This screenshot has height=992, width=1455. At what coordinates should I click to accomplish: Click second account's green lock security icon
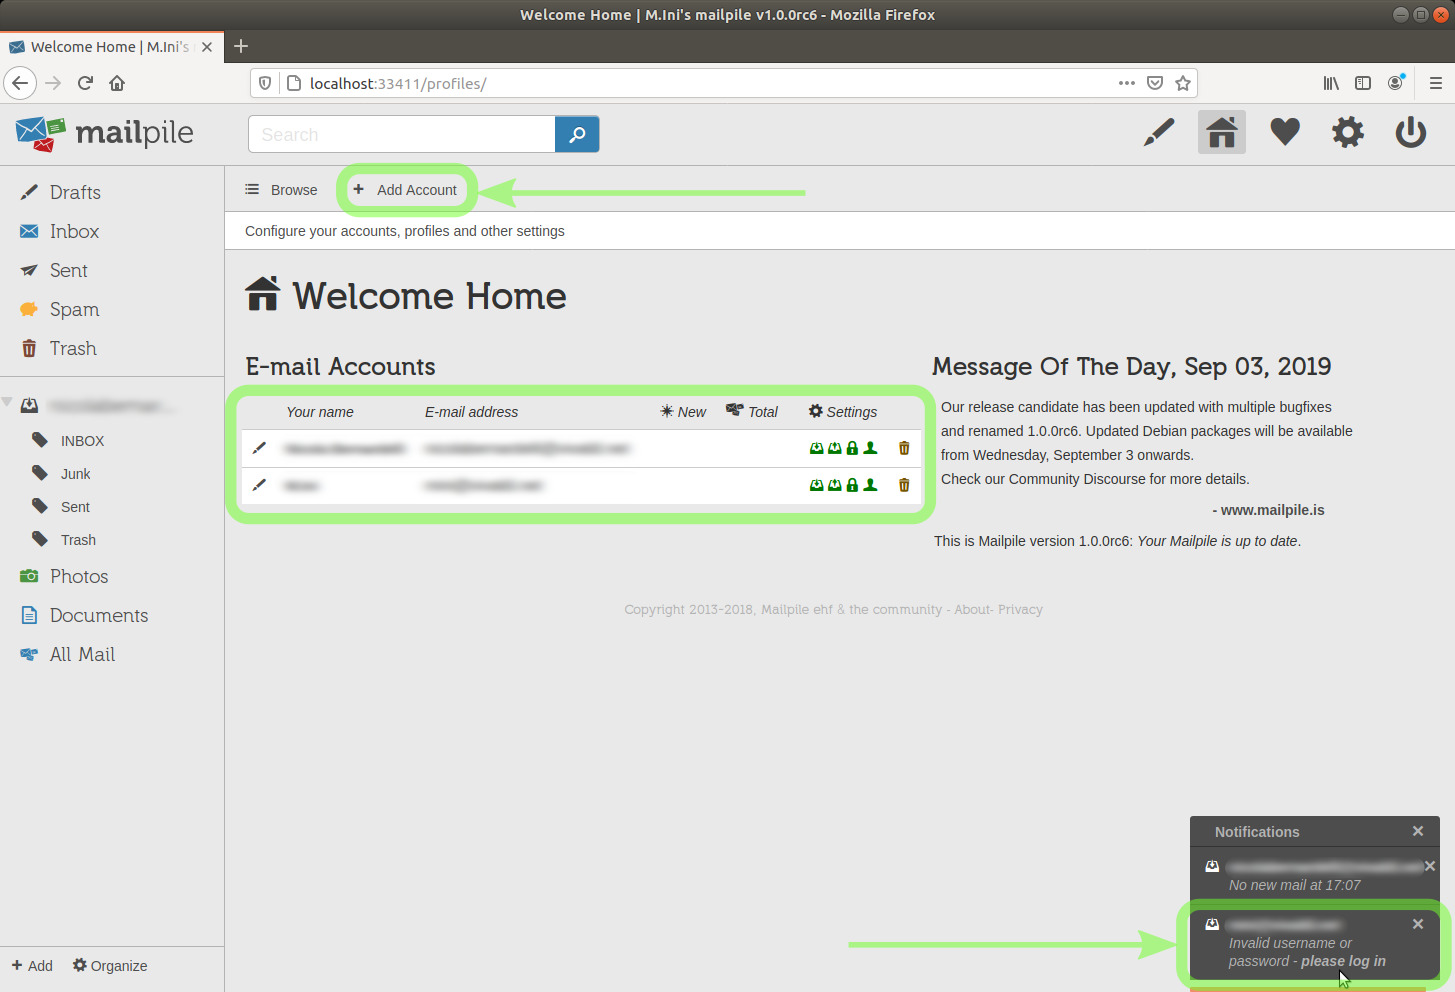pyautogui.click(x=852, y=485)
